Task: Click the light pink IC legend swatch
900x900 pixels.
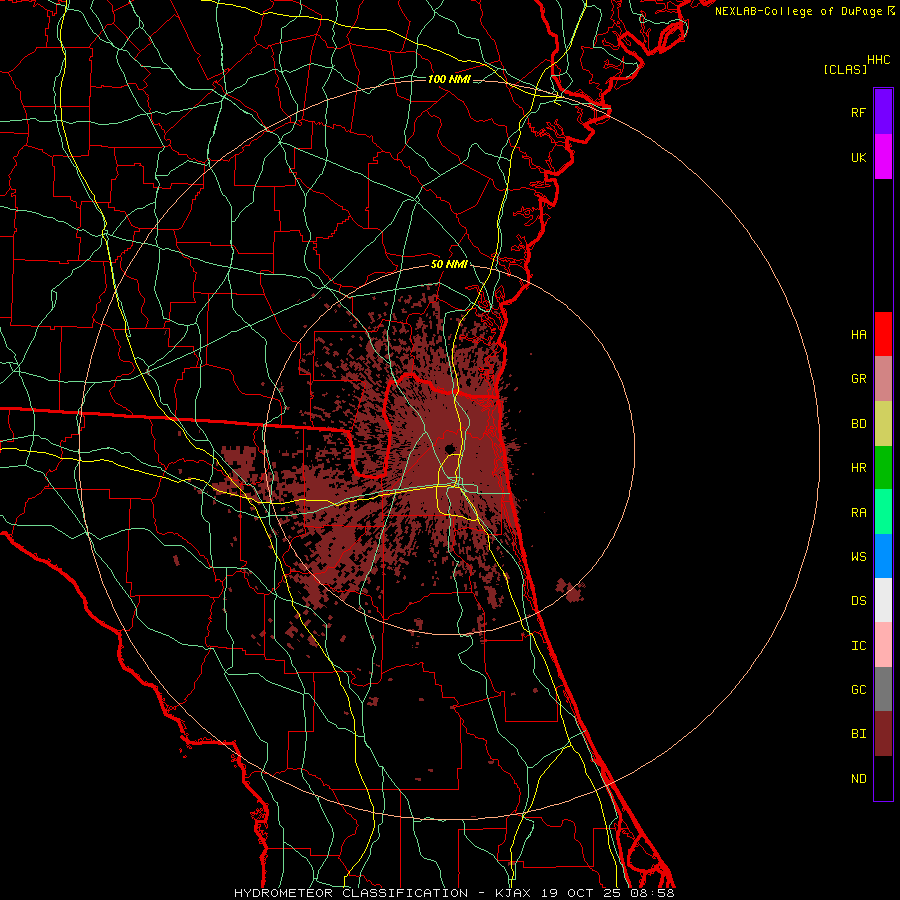Action: tap(883, 645)
